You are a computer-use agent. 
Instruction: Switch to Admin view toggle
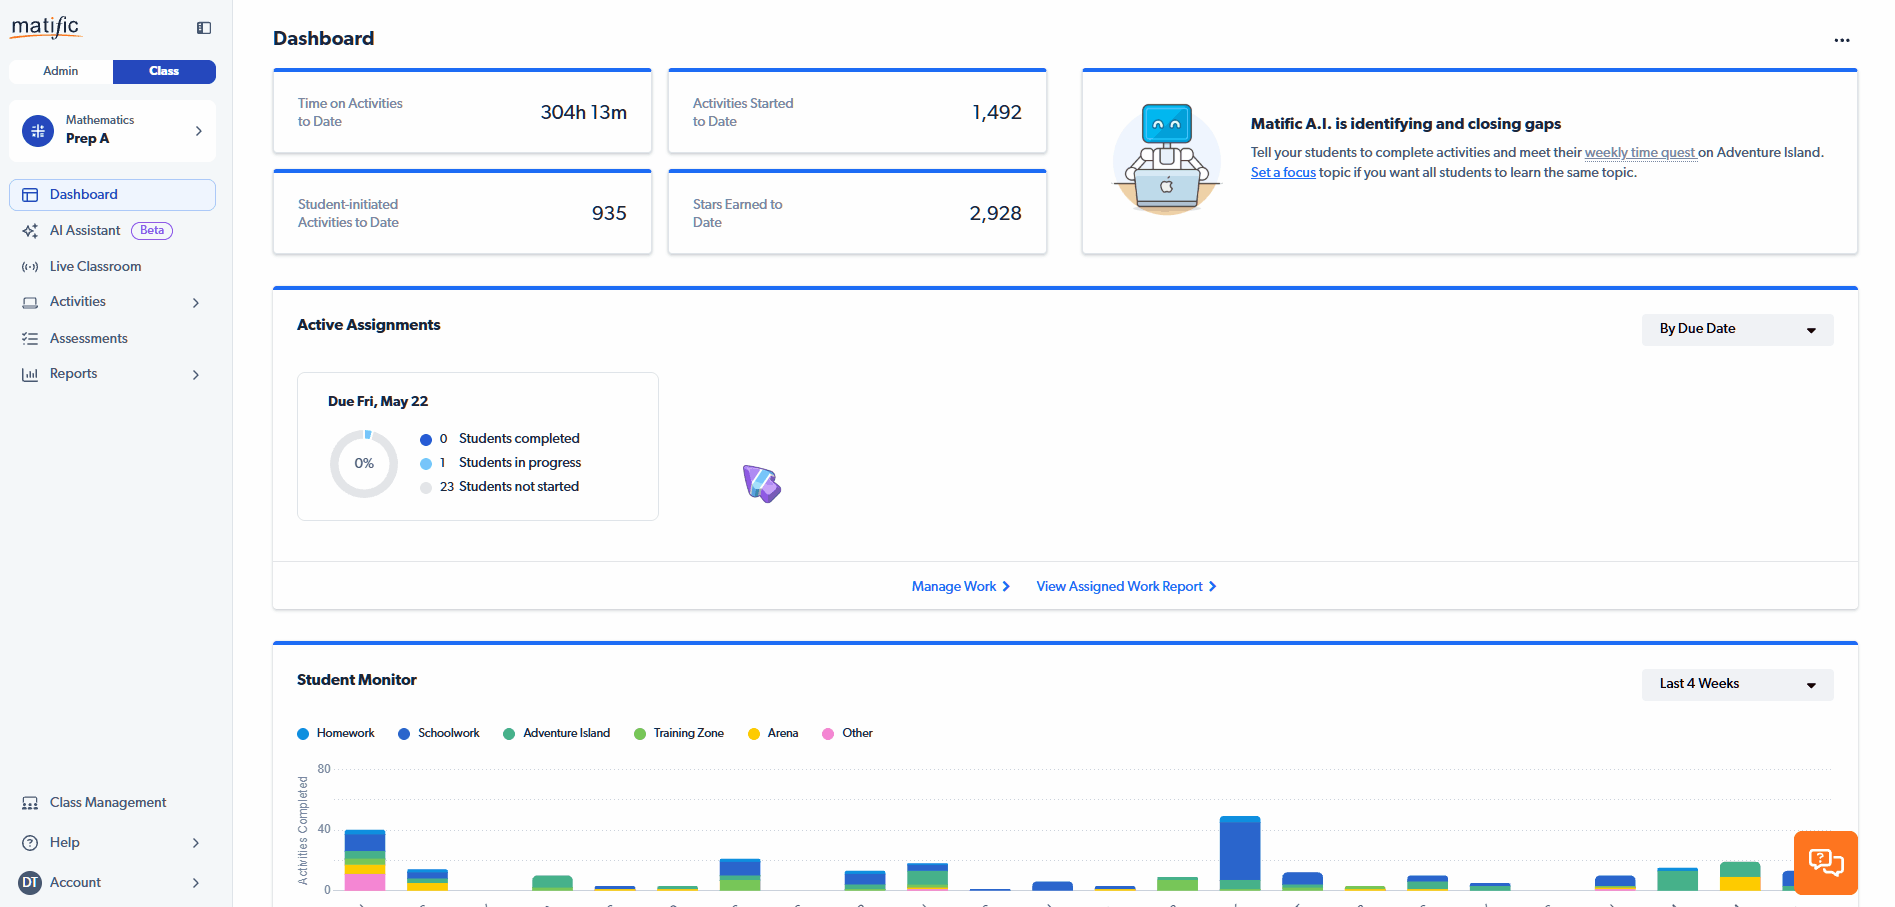click(61, 72)
